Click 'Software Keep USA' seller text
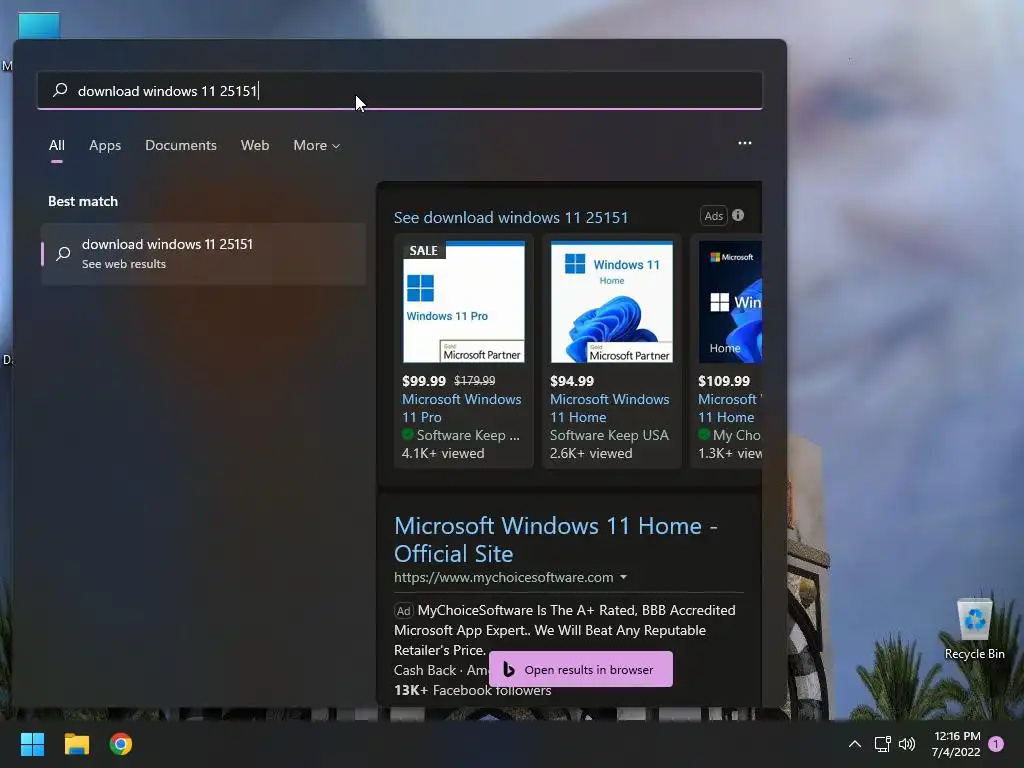Screen dimensions: 1024x768 click(x=609, y=435)
